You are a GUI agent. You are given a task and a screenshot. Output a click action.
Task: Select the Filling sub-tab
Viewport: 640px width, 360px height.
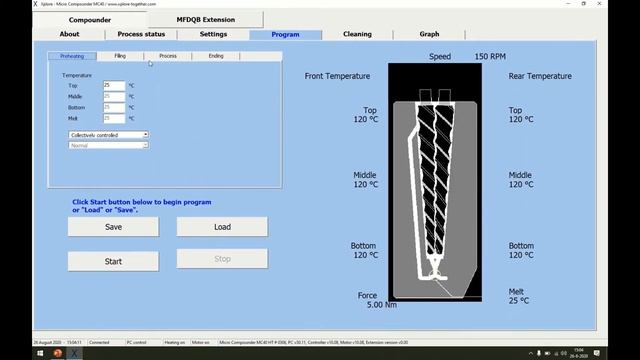120,56
